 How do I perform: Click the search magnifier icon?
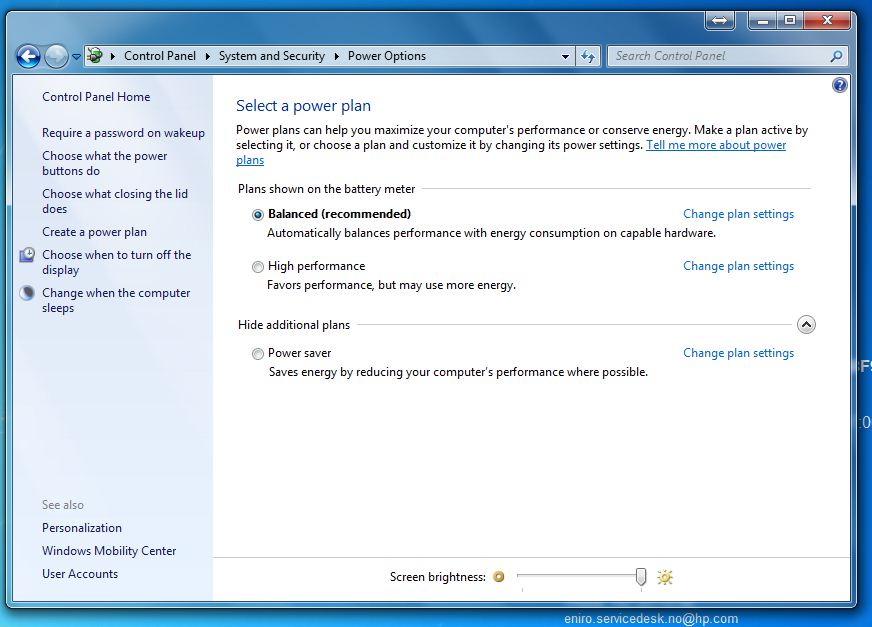836,56
